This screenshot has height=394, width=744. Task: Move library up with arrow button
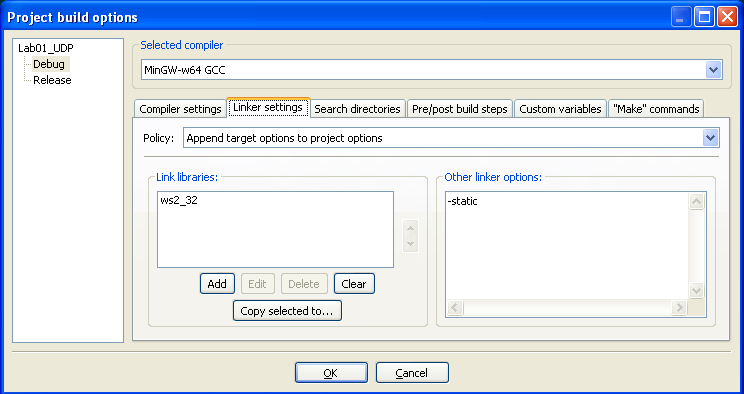coord(410,228)
